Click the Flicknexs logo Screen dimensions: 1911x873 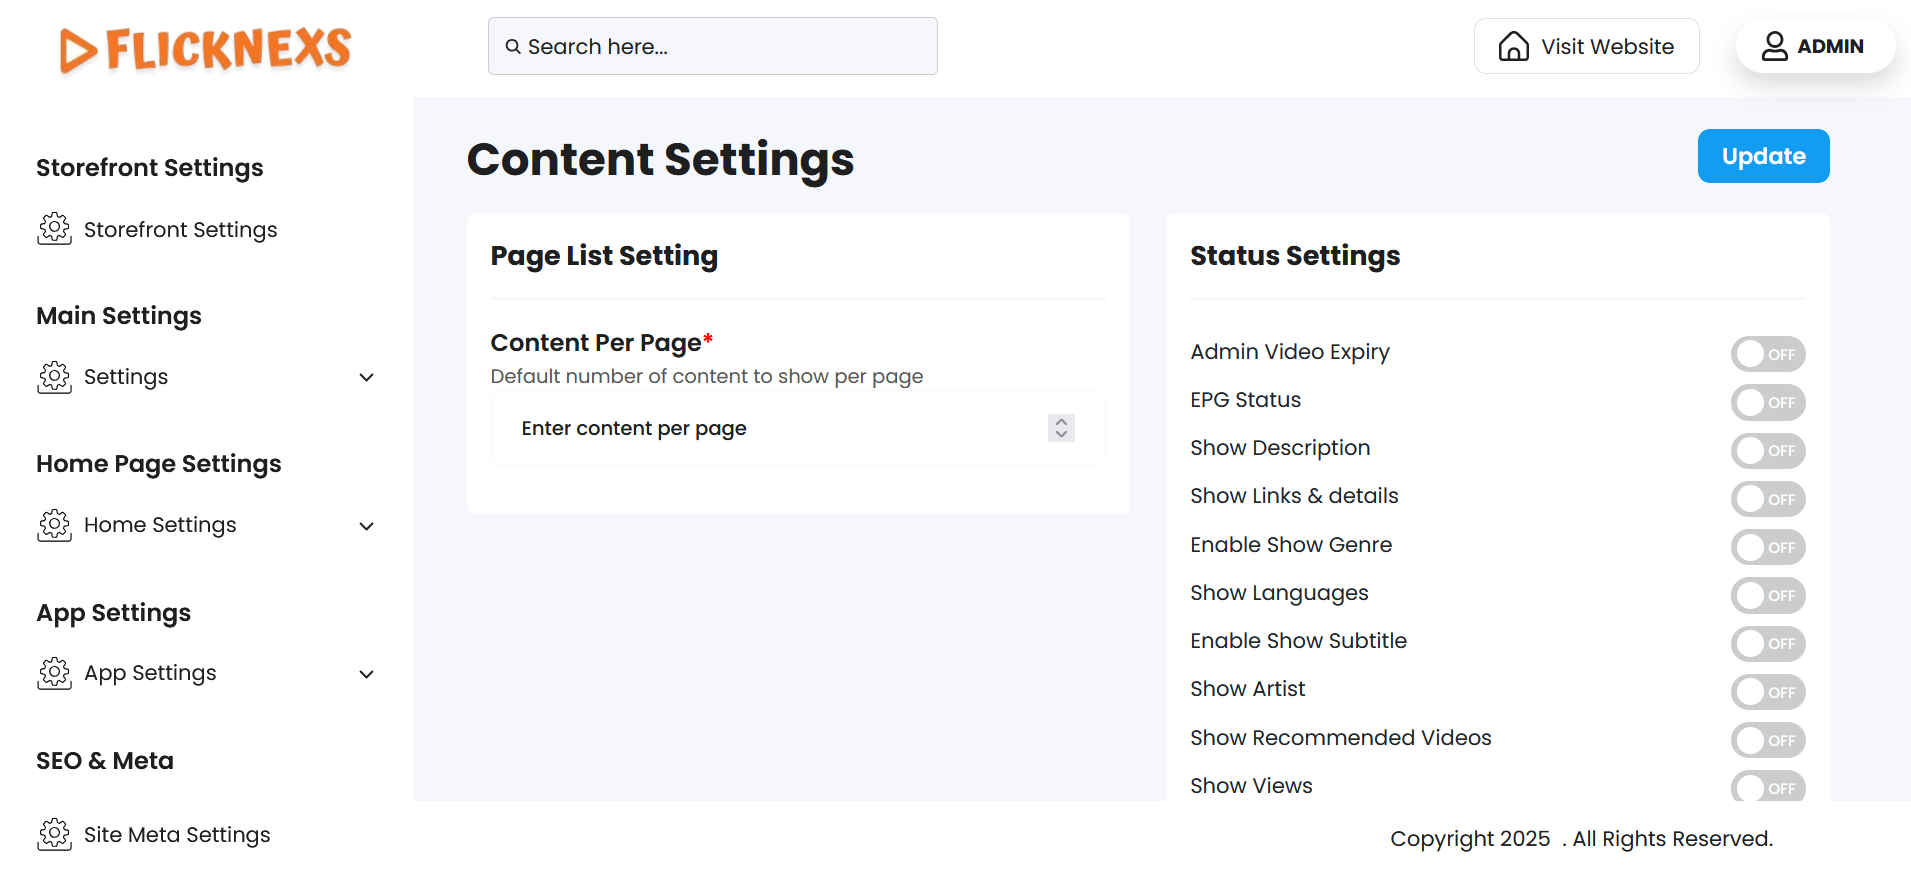click(x=205, y=49)
